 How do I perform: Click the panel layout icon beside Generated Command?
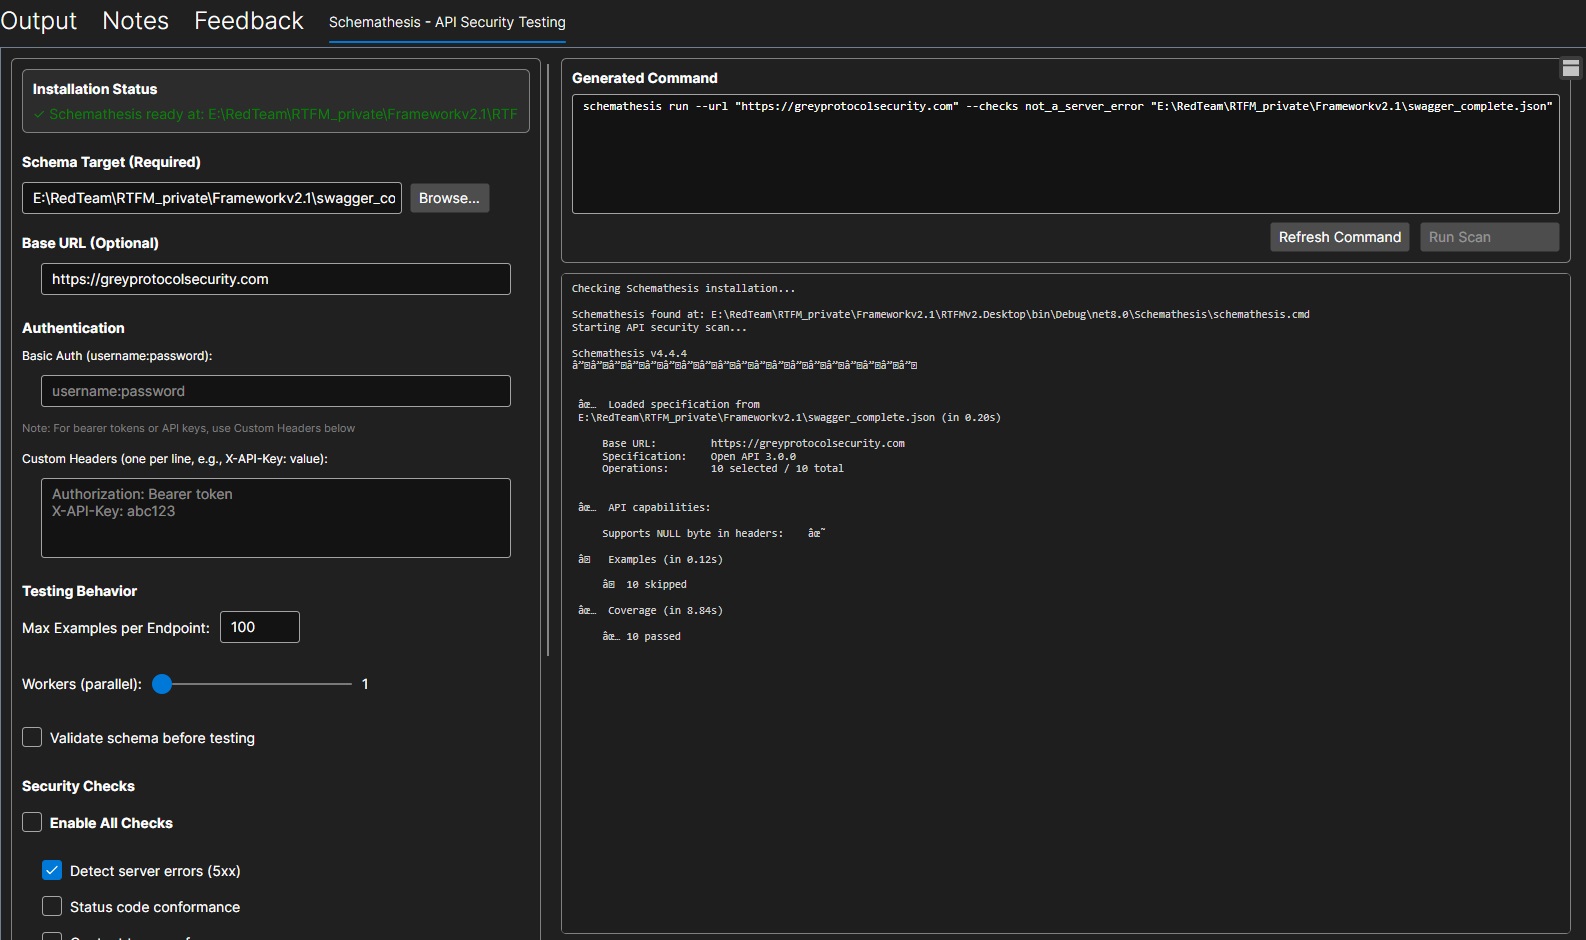pos(1571,68)
